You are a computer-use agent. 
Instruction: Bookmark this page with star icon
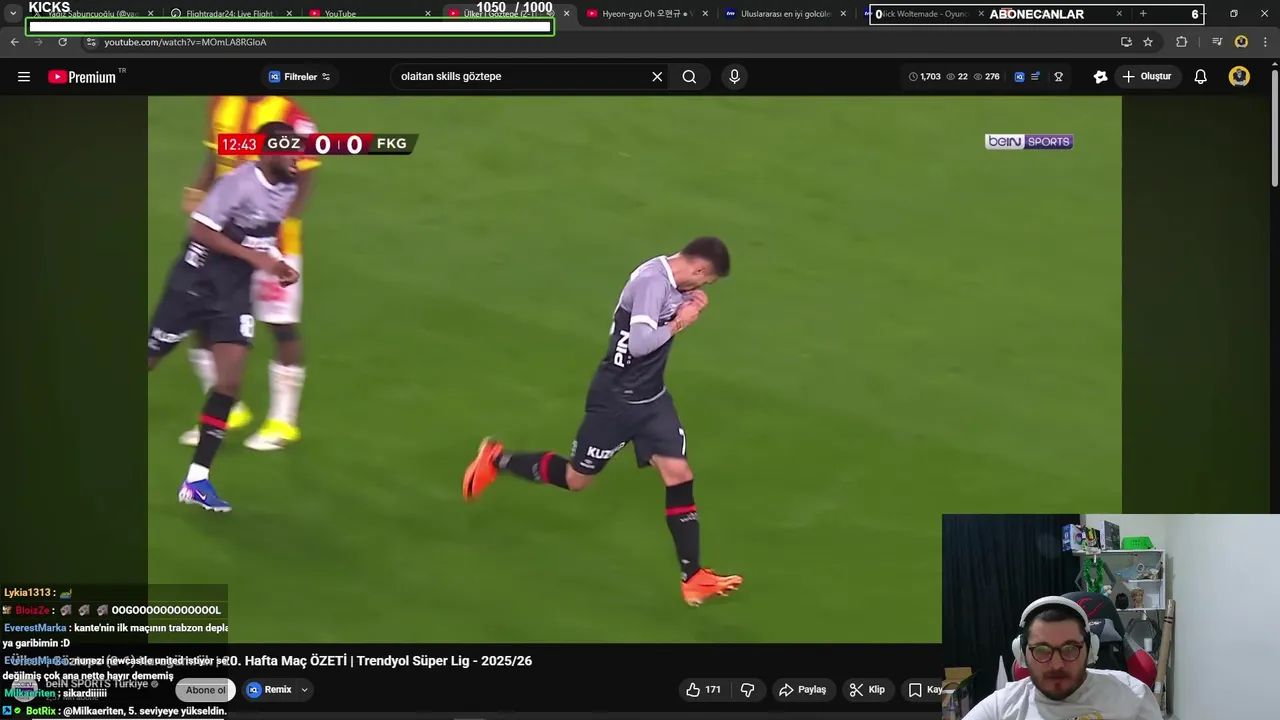[1148, 42]
